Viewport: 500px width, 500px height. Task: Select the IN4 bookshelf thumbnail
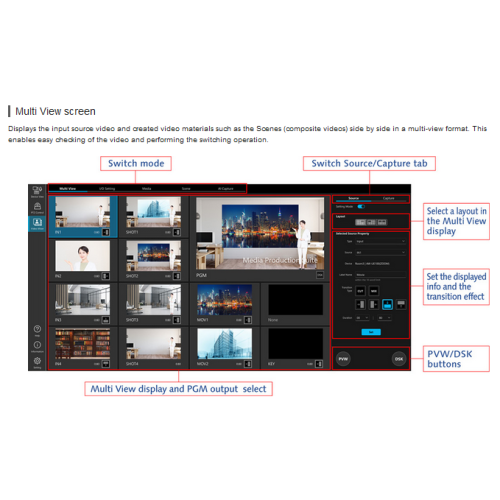tap(83, 344)
